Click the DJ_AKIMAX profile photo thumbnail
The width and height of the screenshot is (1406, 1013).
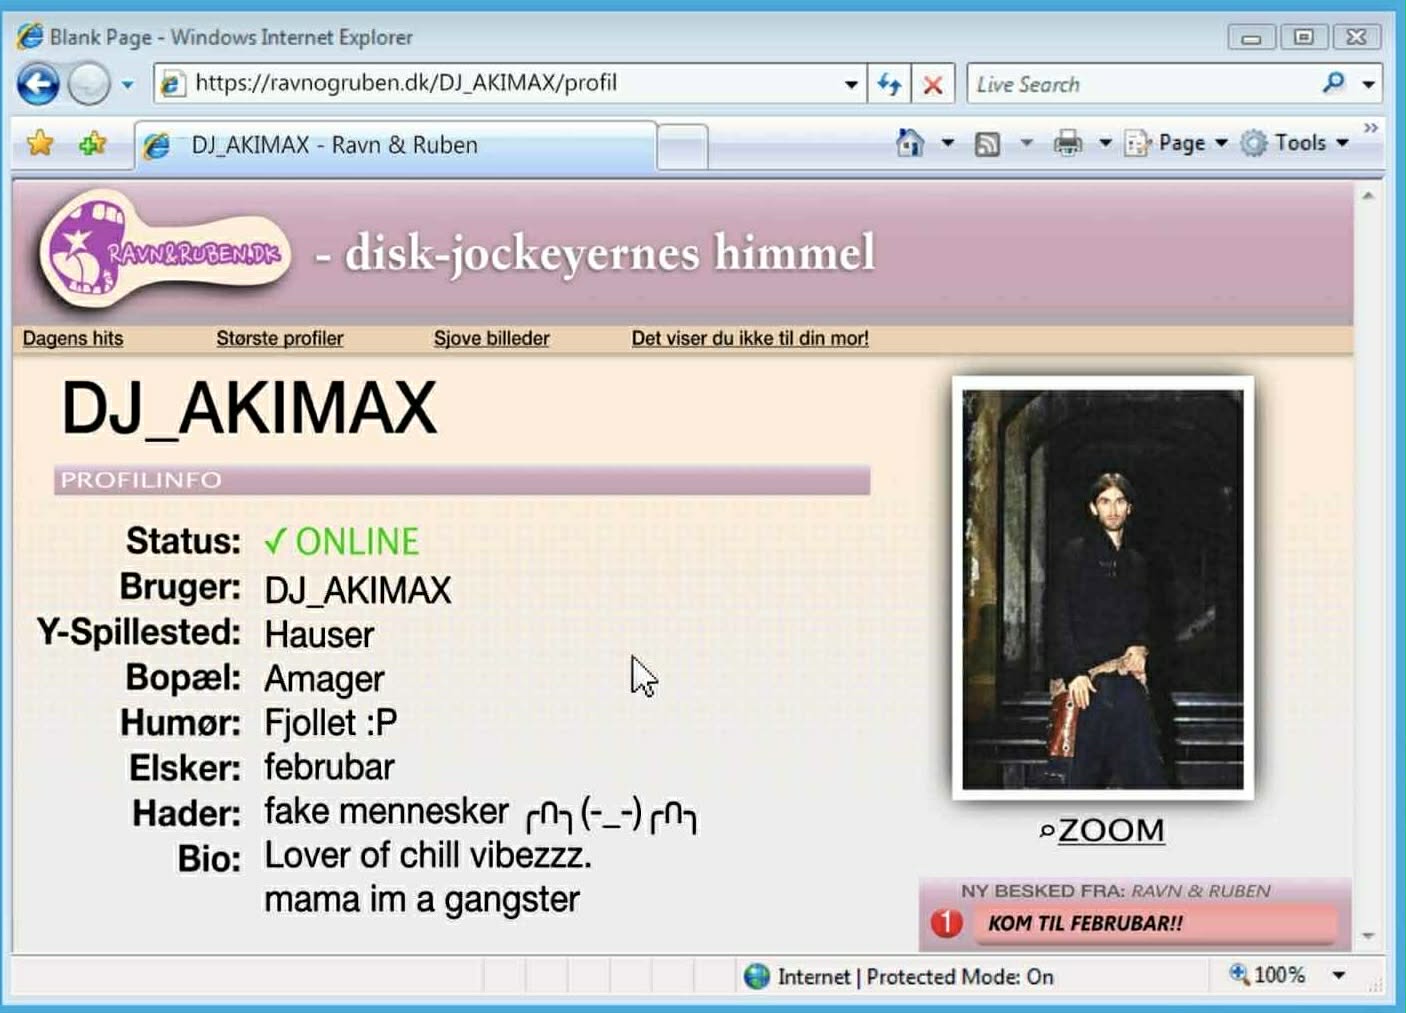(x=1102, y=589)
